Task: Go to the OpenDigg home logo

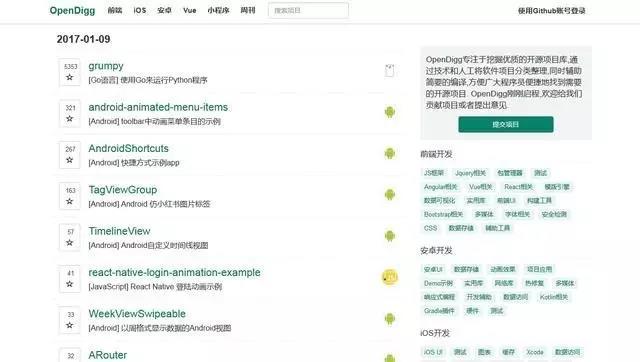Action: [72, 11]
